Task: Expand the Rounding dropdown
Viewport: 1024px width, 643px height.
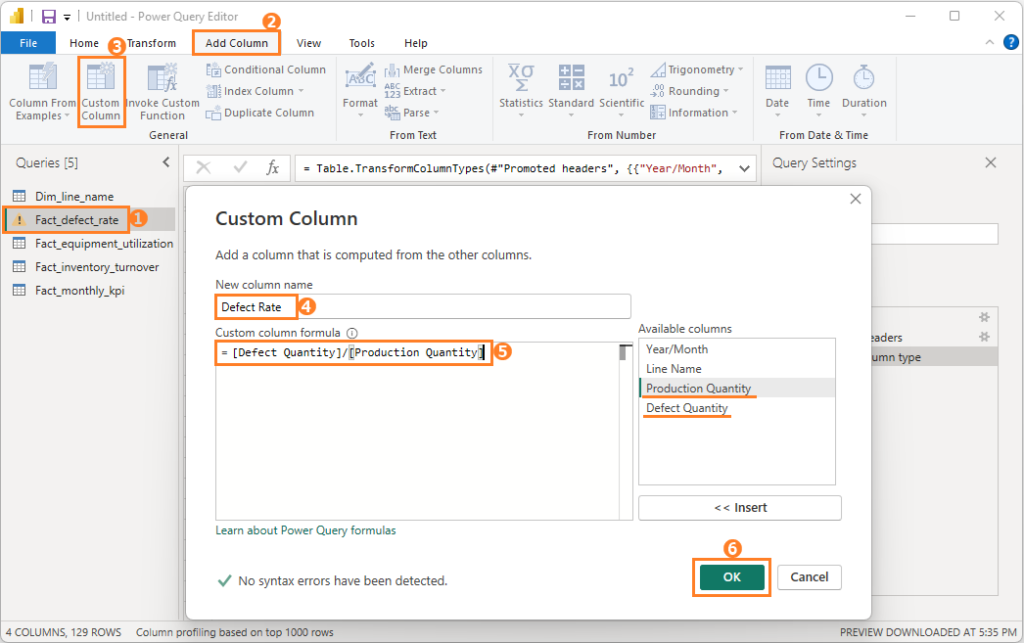Action: pos(690,91)
